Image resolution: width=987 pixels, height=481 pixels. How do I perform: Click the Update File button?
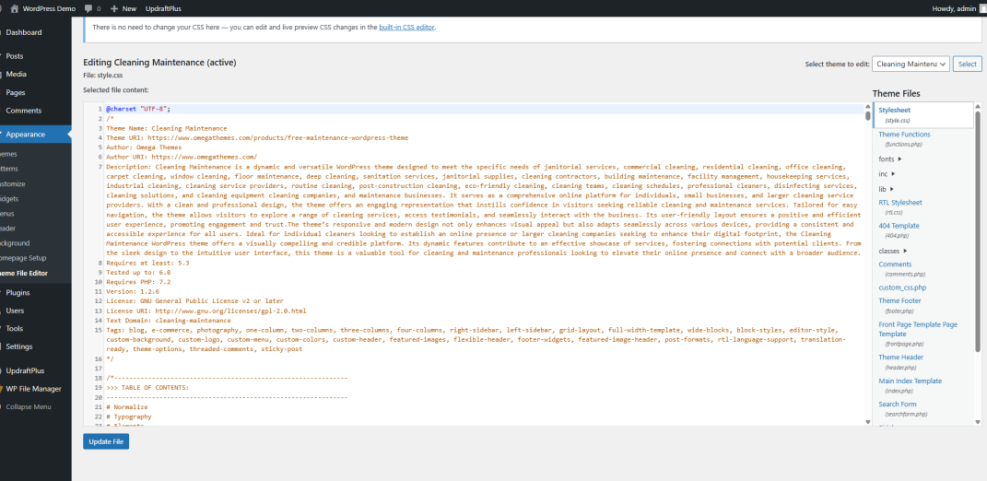[x=106, y=442]
